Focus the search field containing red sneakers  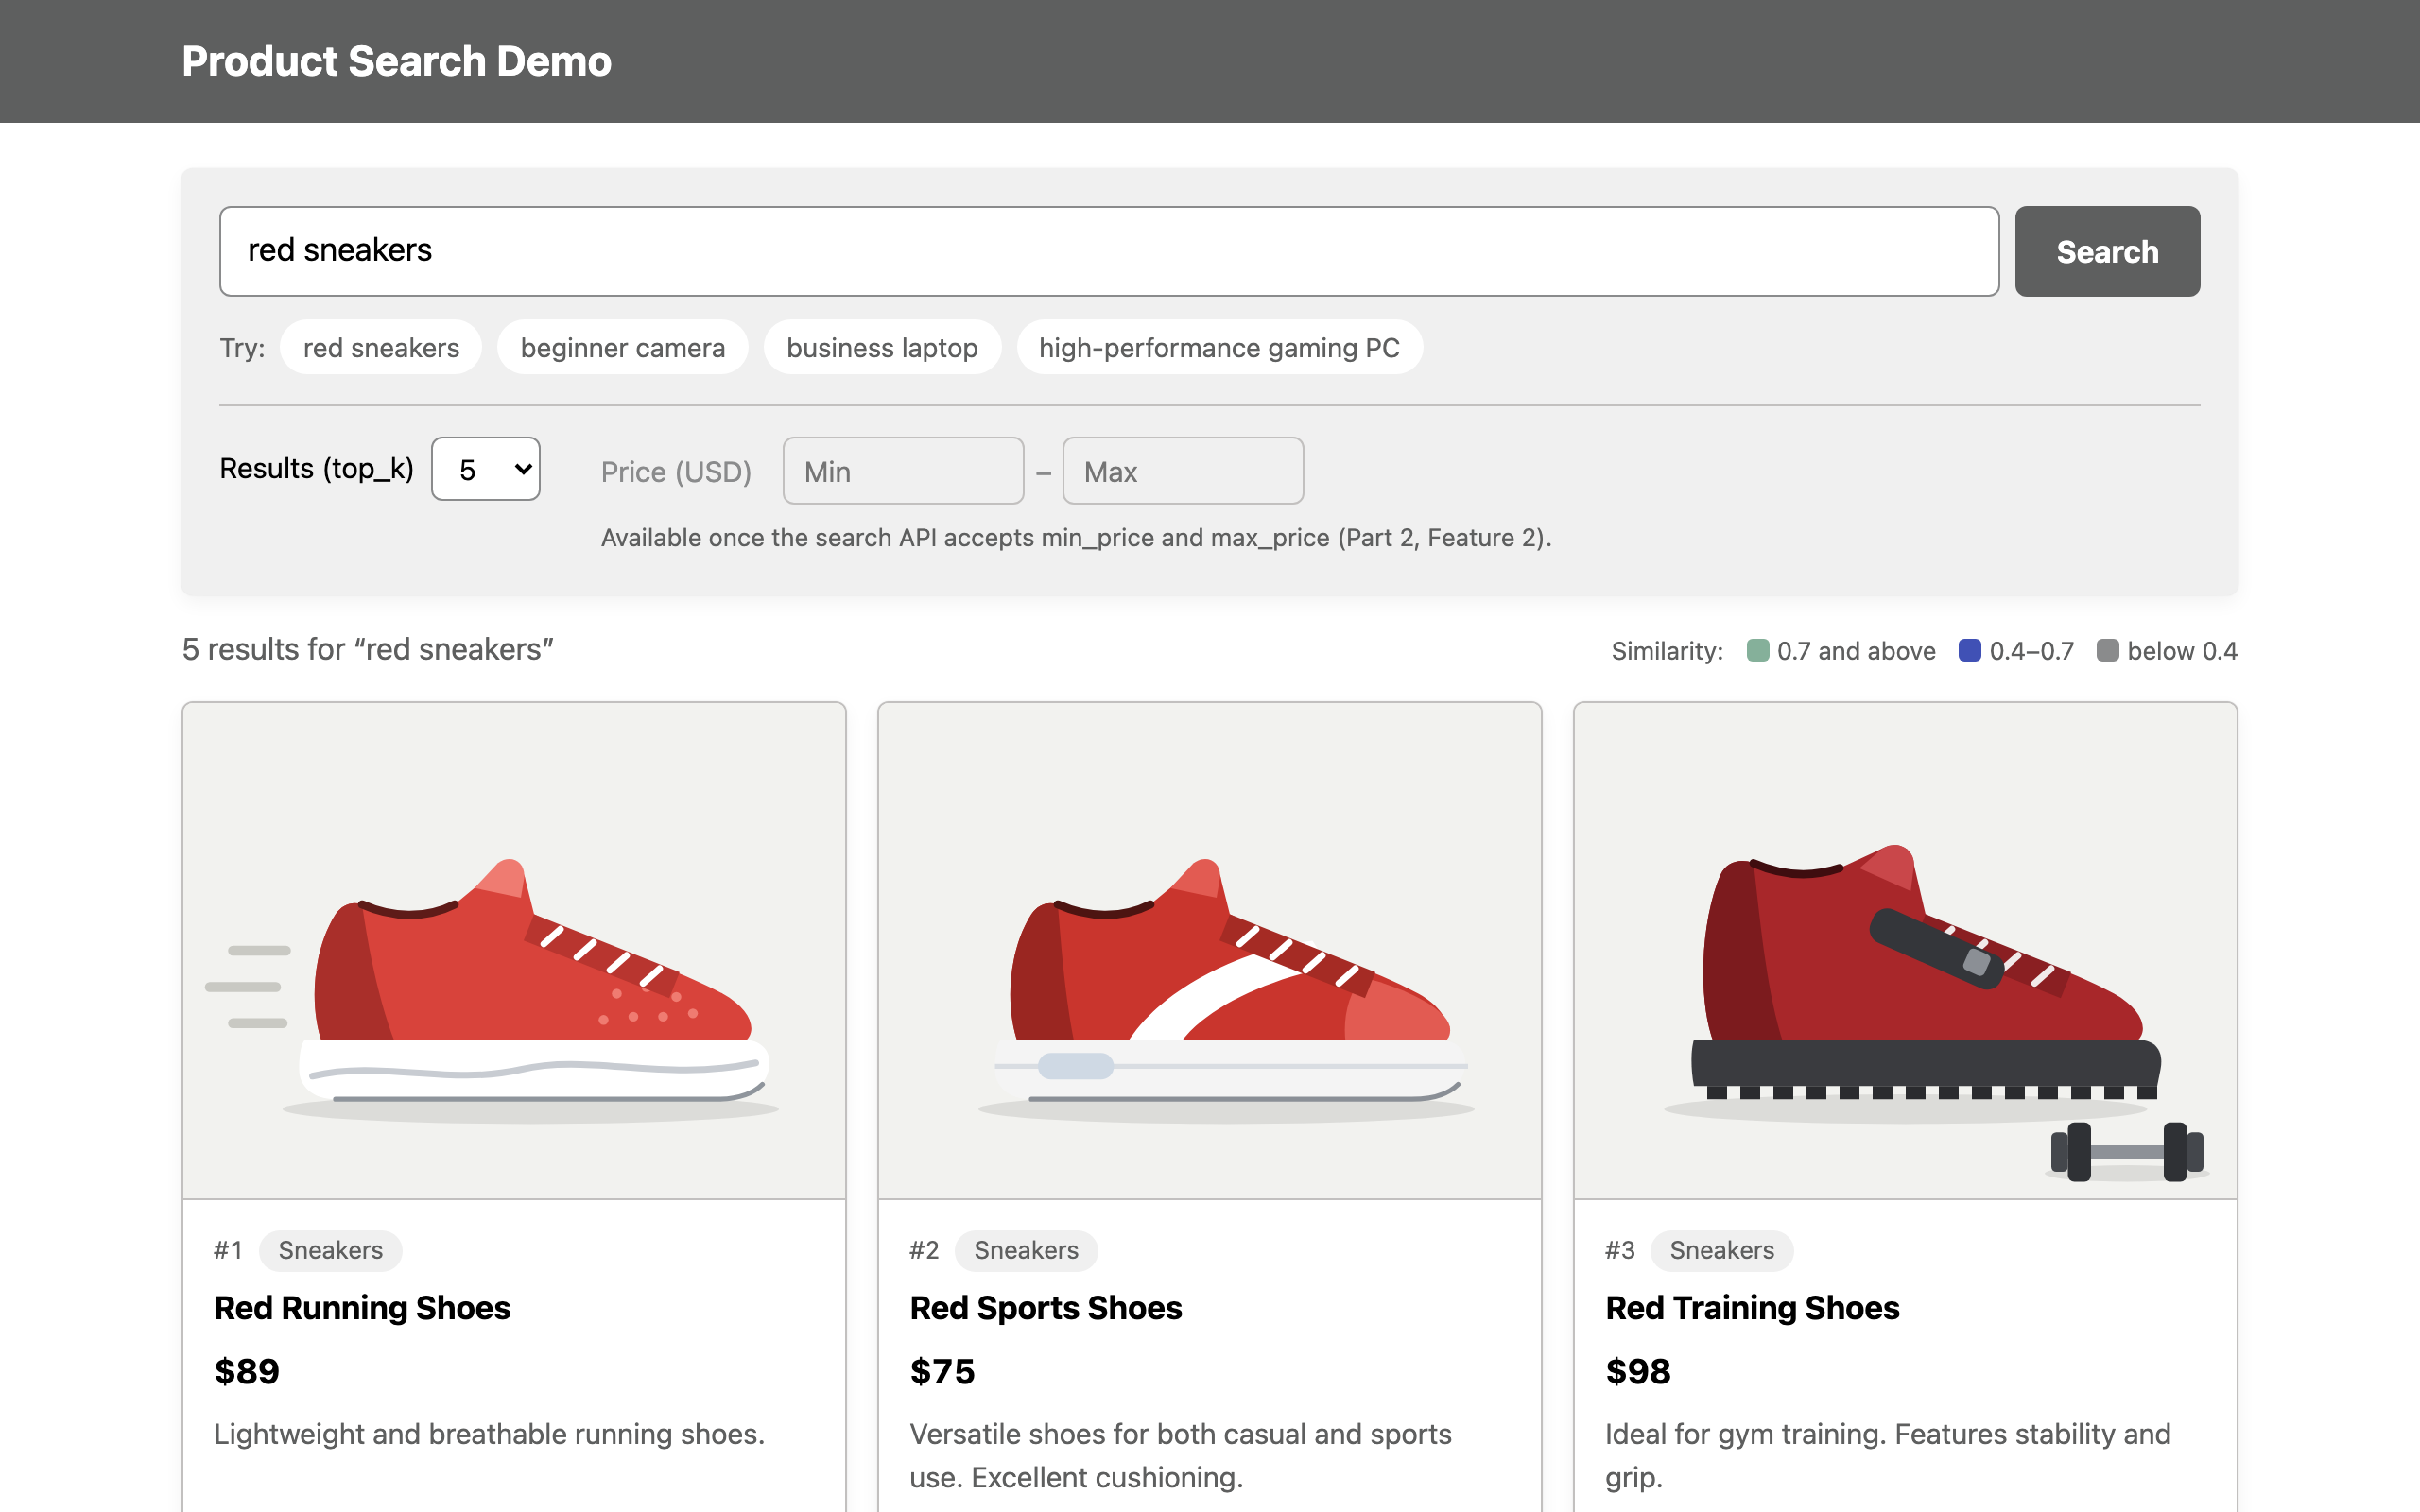tap(1109, 251)
